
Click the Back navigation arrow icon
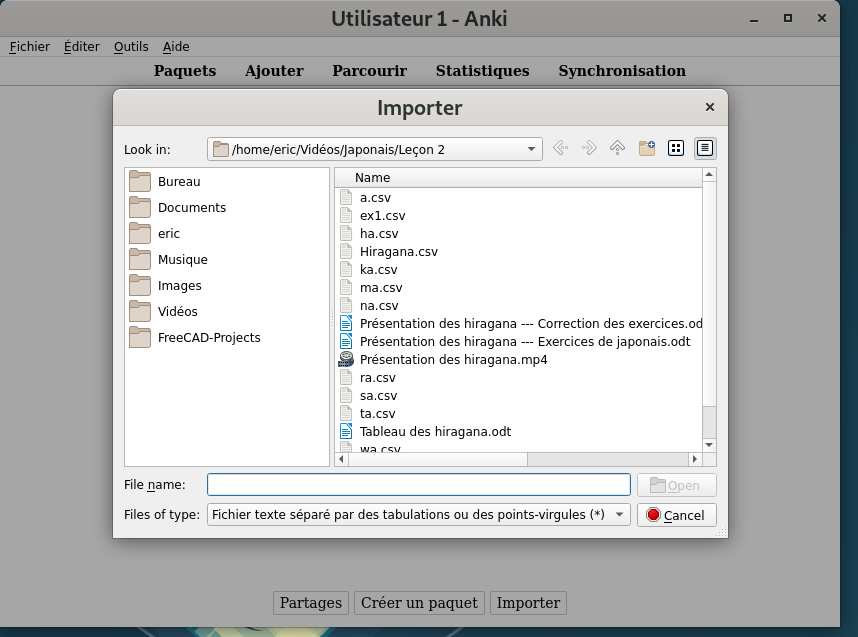(560, 148)
